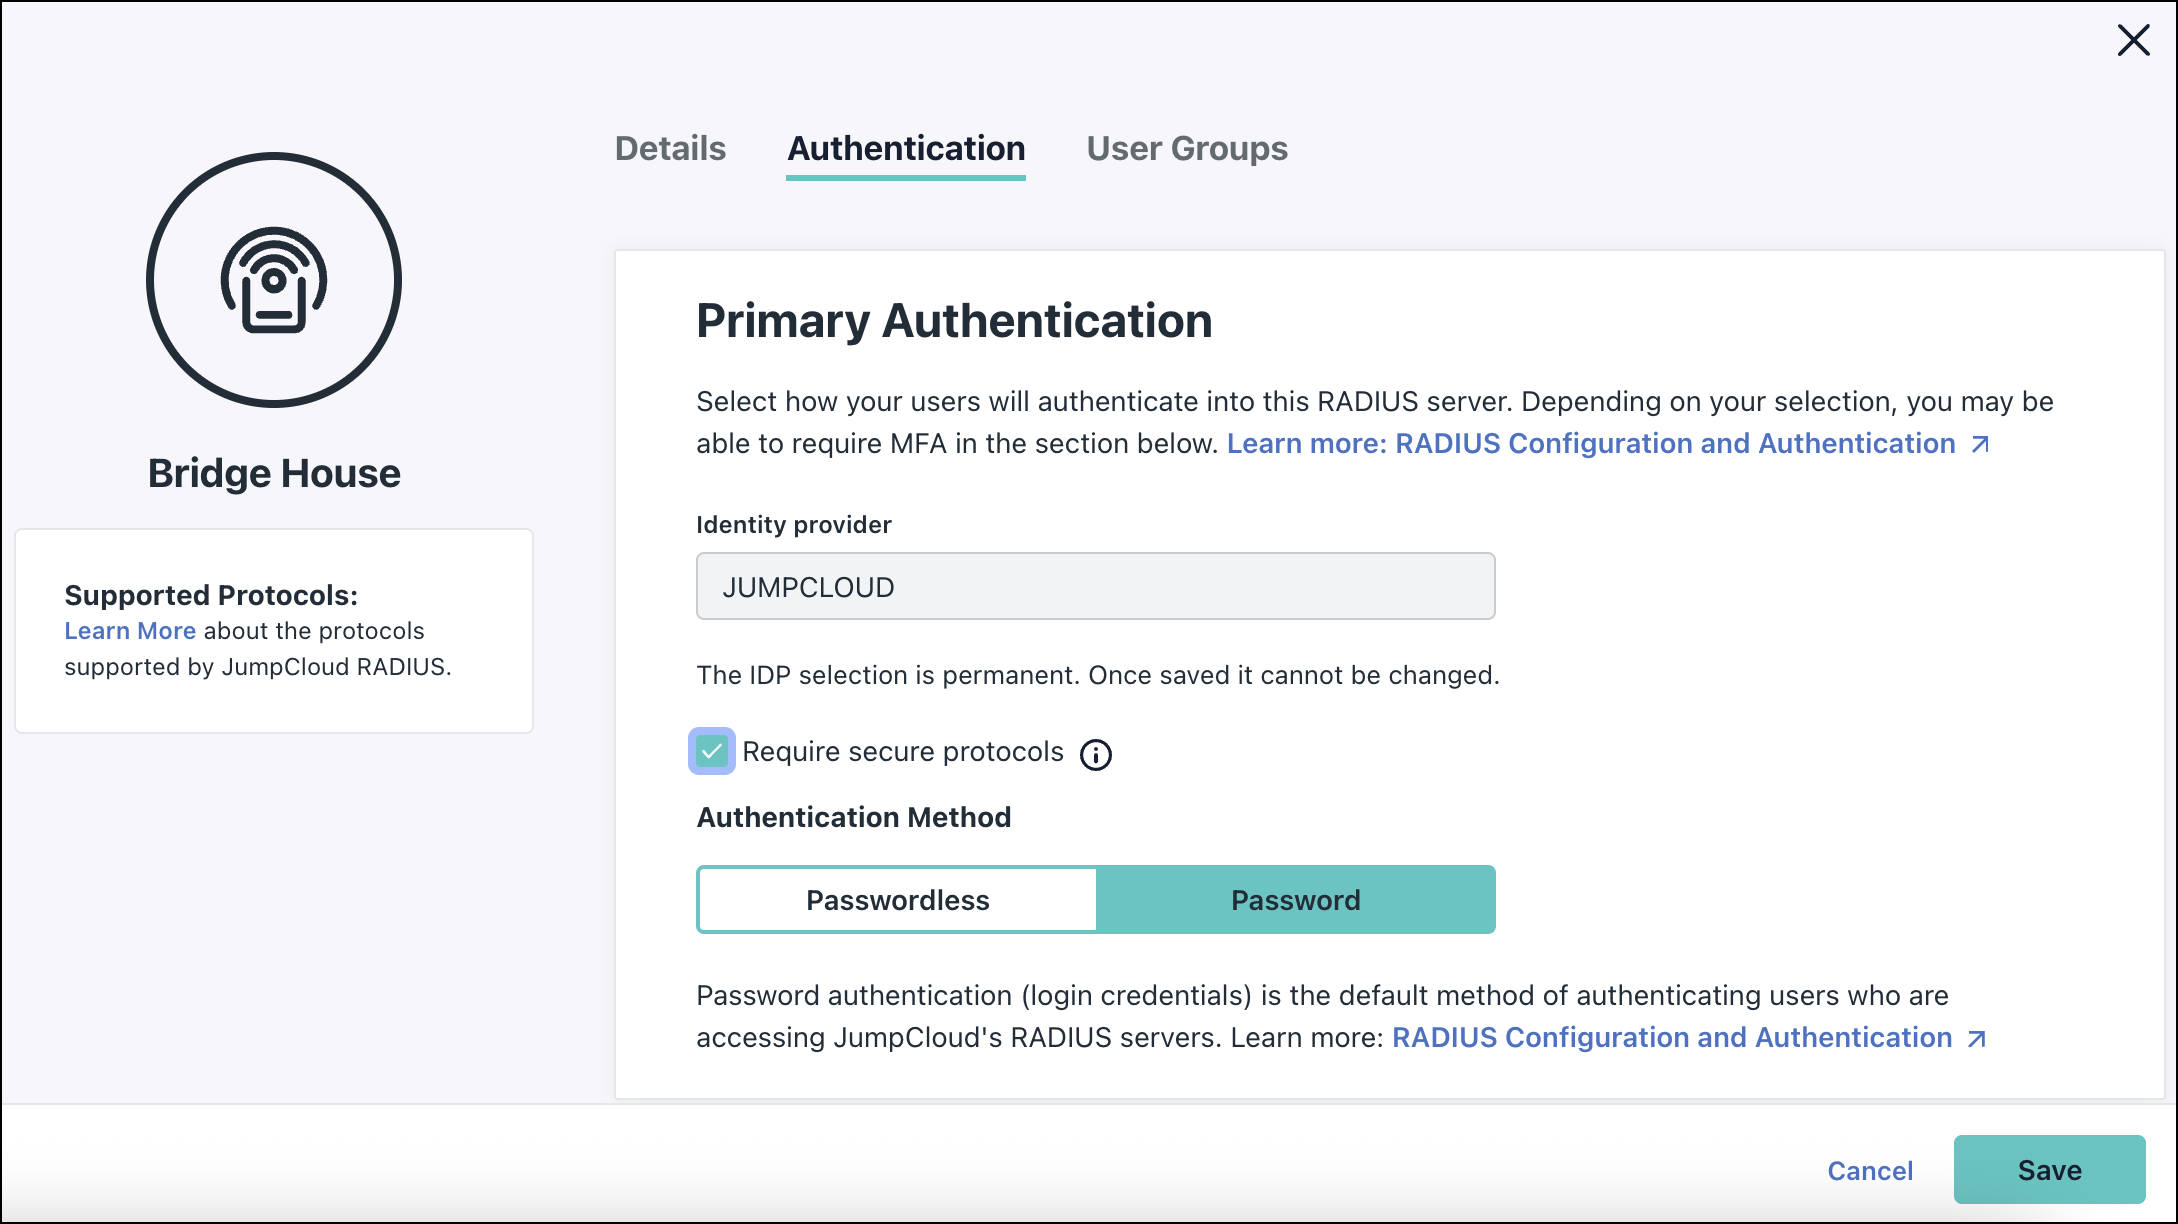Click the RADIUS server avatar icon
This screenshot has width=2178, height=1224.
point(274,280)
